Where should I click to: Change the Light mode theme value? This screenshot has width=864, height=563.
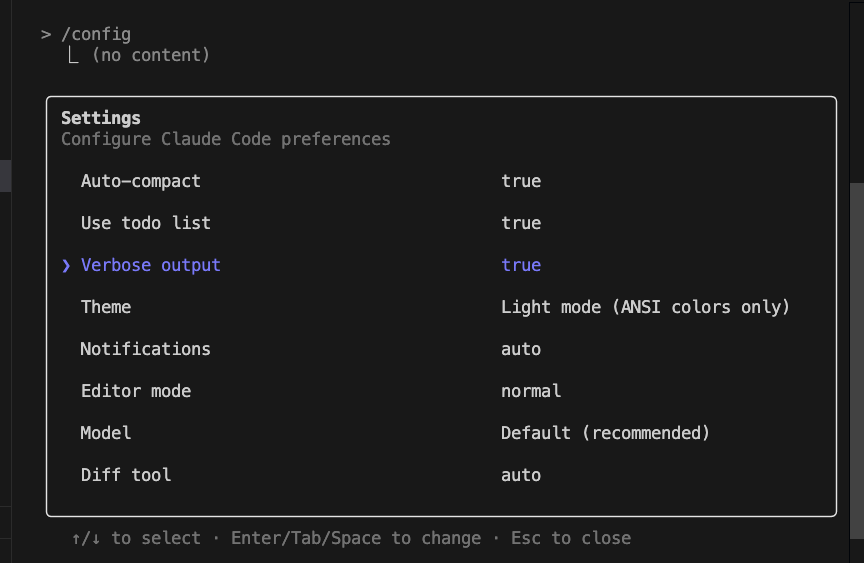(x=645, y=307)
